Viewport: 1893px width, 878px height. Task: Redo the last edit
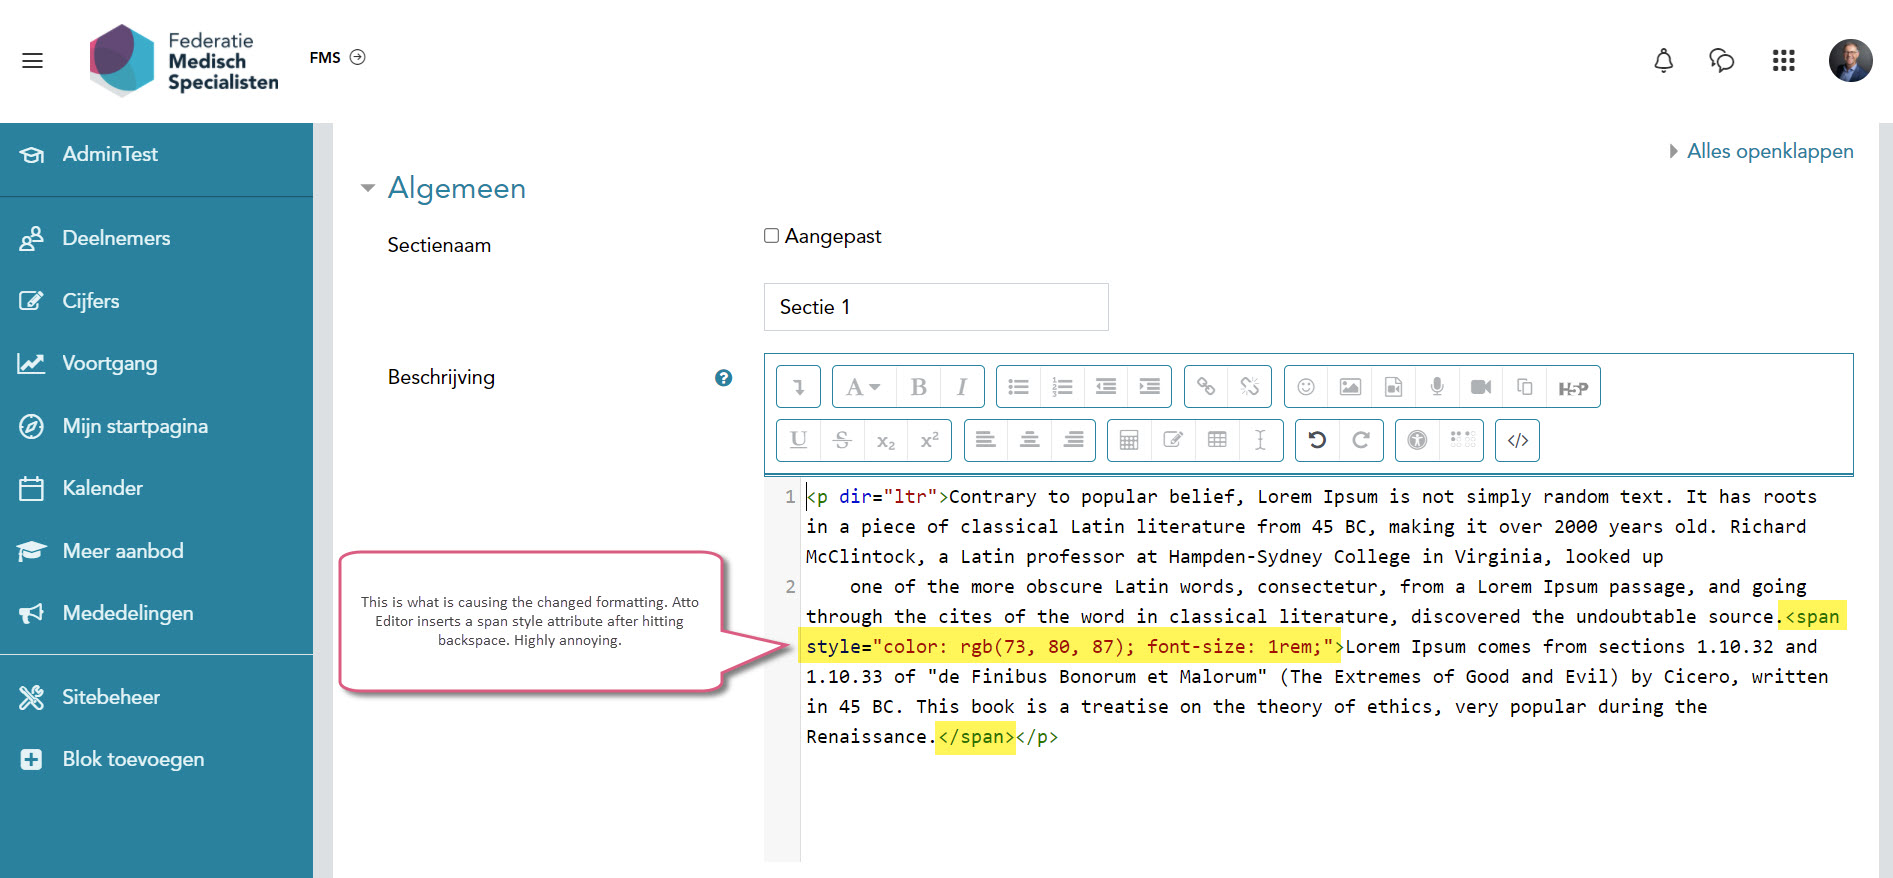click(x=1361, y=440)
